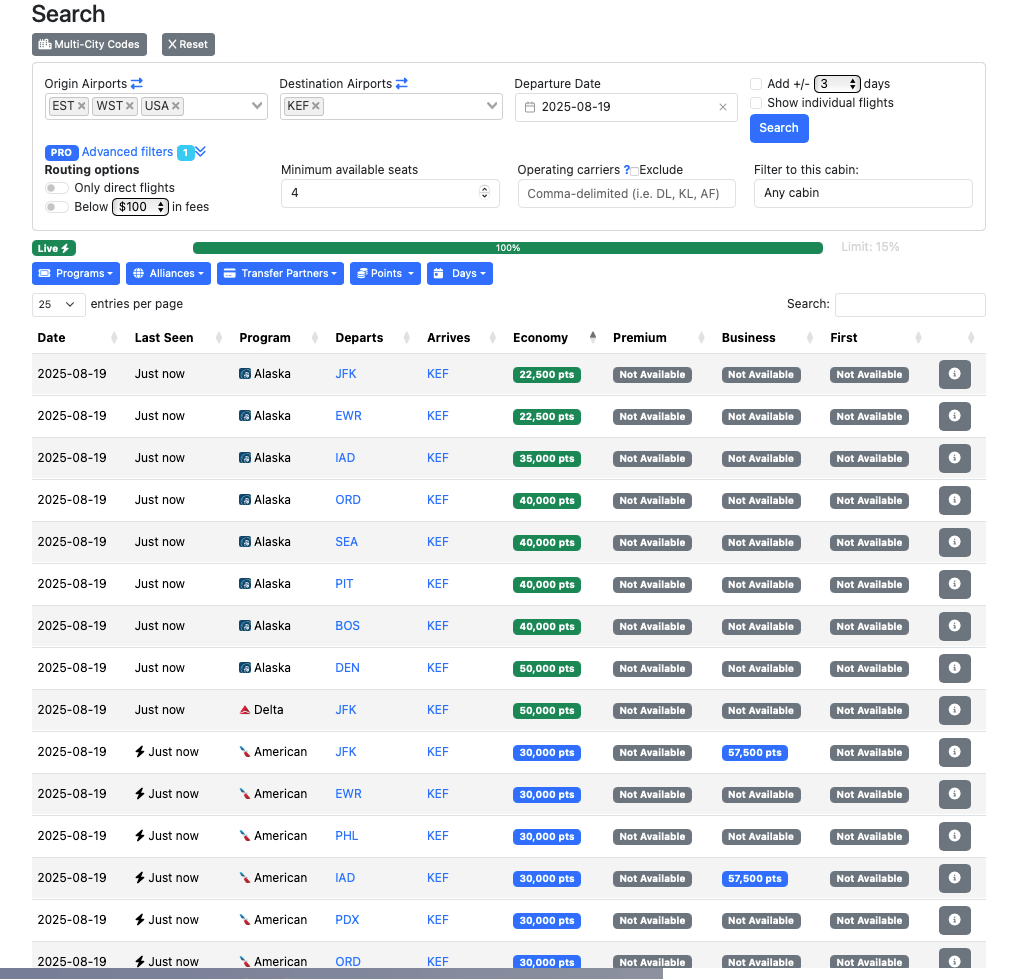The height and width of the screenshot is (979, 1020).
Task: Clear the departure date with the X icon
Action: click(723, 107)
